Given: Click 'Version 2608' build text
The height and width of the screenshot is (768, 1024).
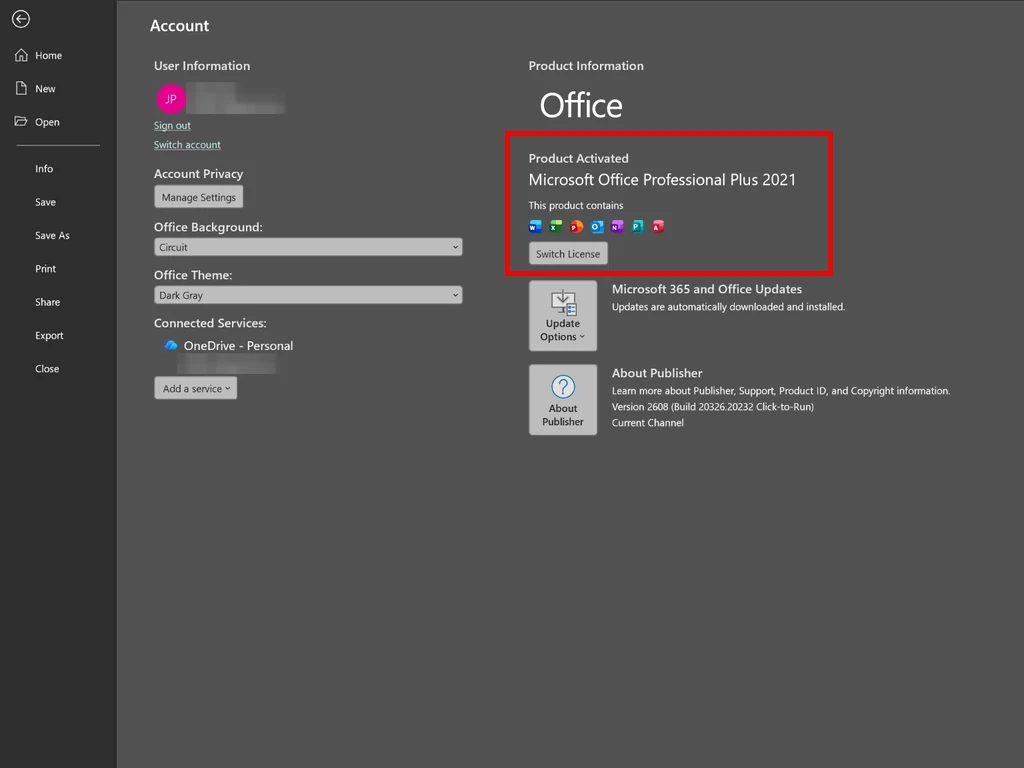Looking at the screenshot, I should 712,406.
